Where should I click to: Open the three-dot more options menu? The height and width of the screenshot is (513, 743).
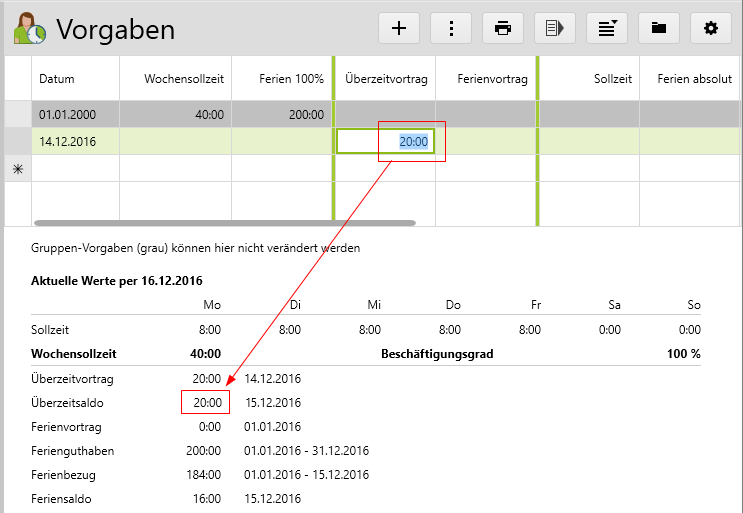[x=451, y=28]
